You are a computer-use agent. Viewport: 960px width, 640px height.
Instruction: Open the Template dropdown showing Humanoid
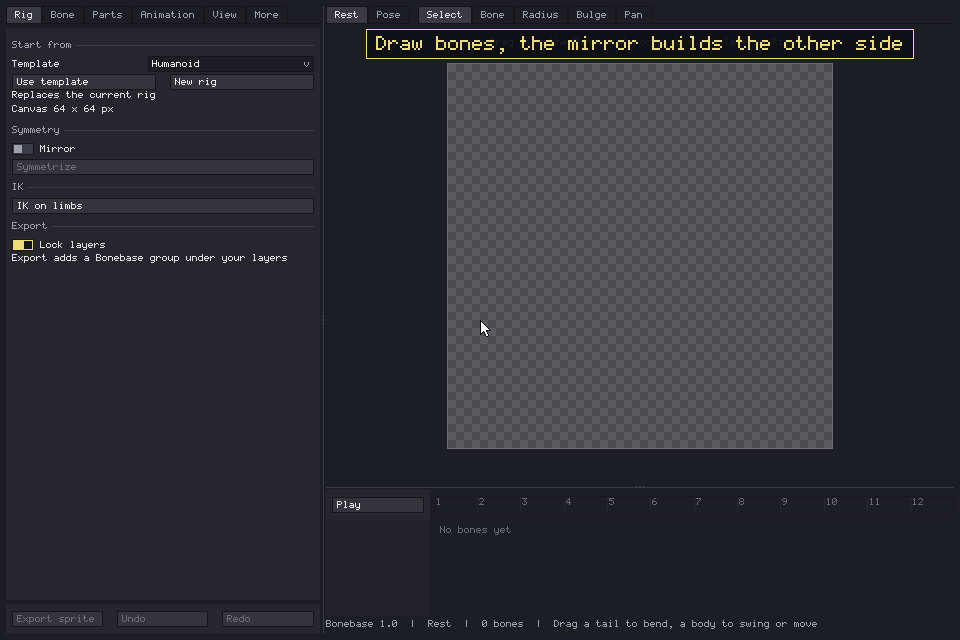[231, 64]
